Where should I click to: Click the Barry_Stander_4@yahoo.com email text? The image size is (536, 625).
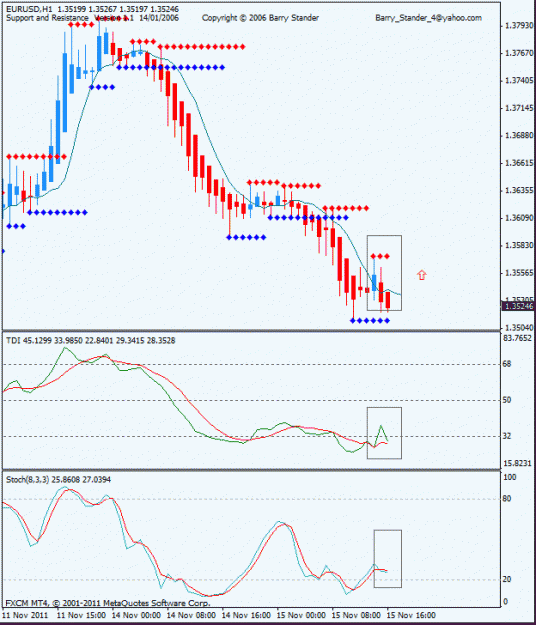(x=428, y=18)
